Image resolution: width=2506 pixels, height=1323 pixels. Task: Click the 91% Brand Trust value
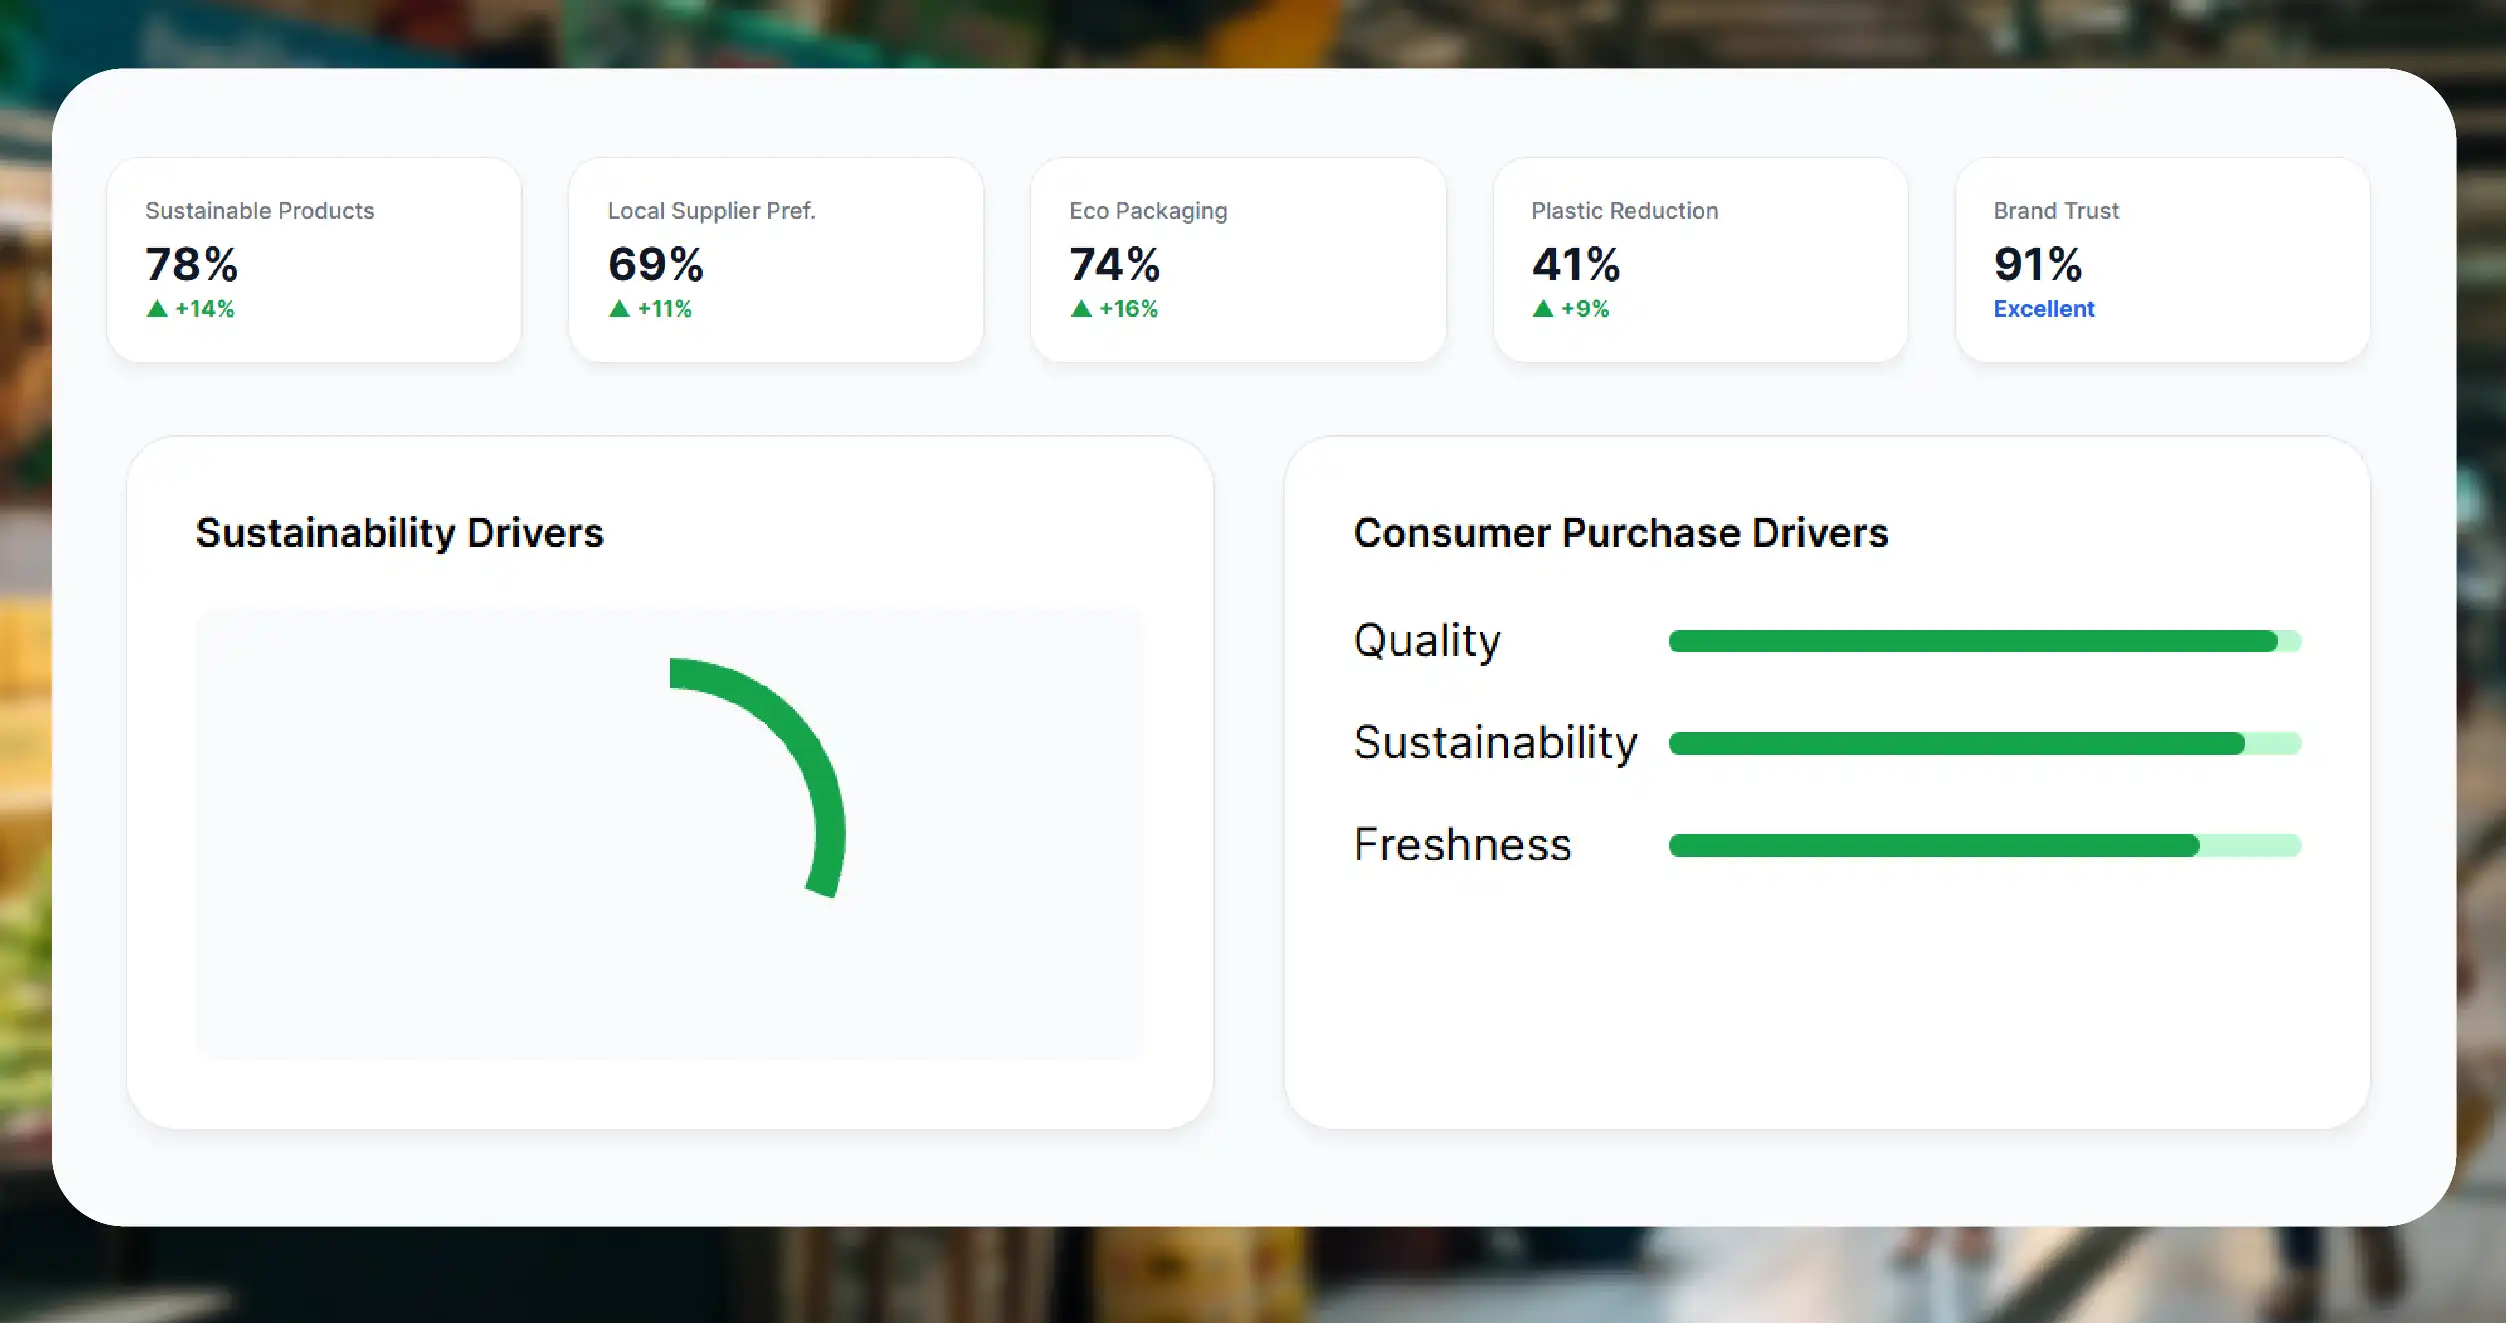point(2038,264)
